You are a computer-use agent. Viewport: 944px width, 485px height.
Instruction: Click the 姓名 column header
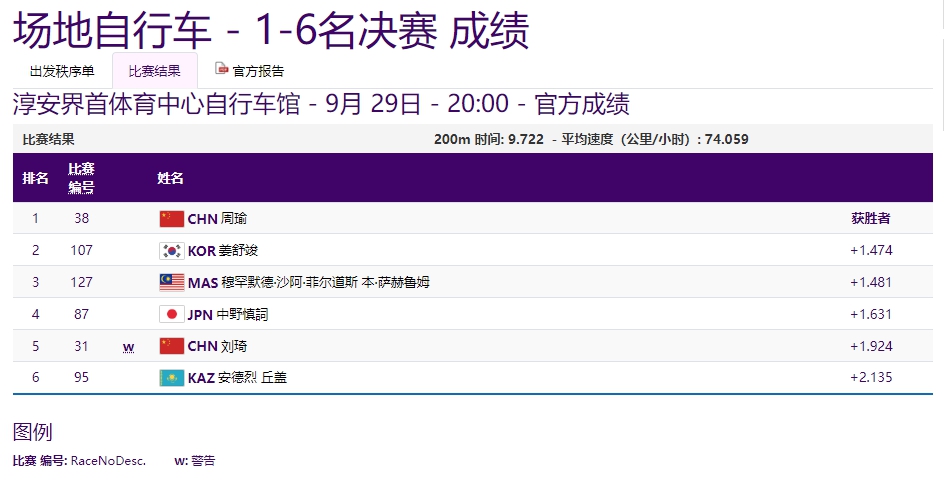tap(170, 179)
